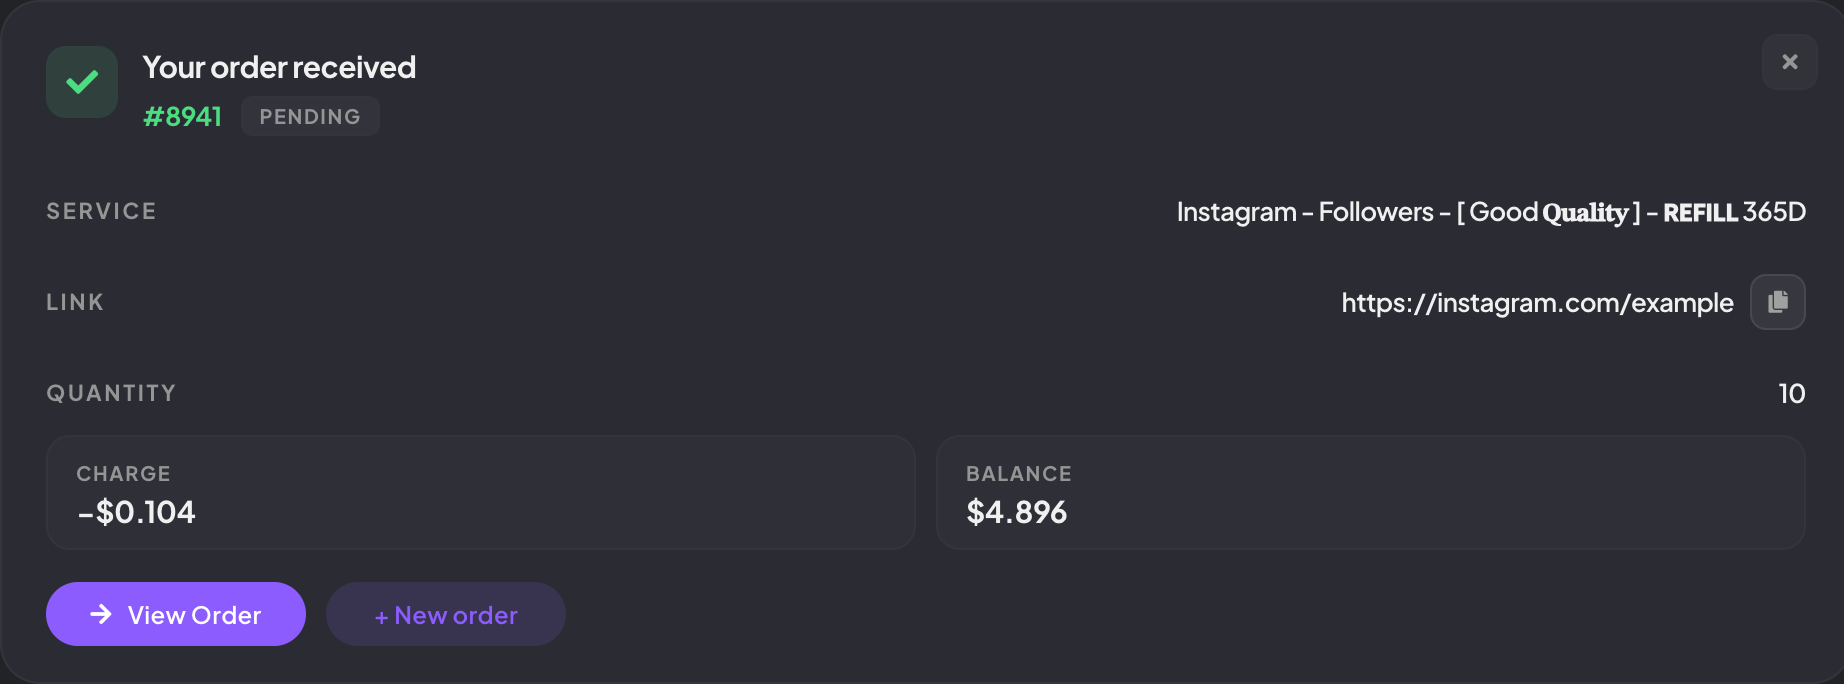Click the instagram.com/example link text
1844x684 pixels.
(1537, 303)
